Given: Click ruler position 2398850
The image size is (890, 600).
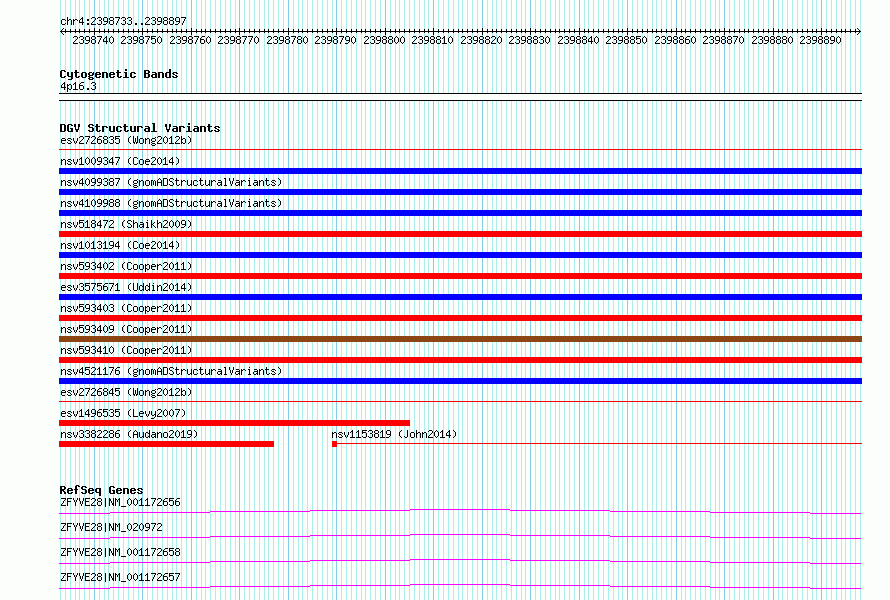Looking at the screenshot, I should [627, 40].
